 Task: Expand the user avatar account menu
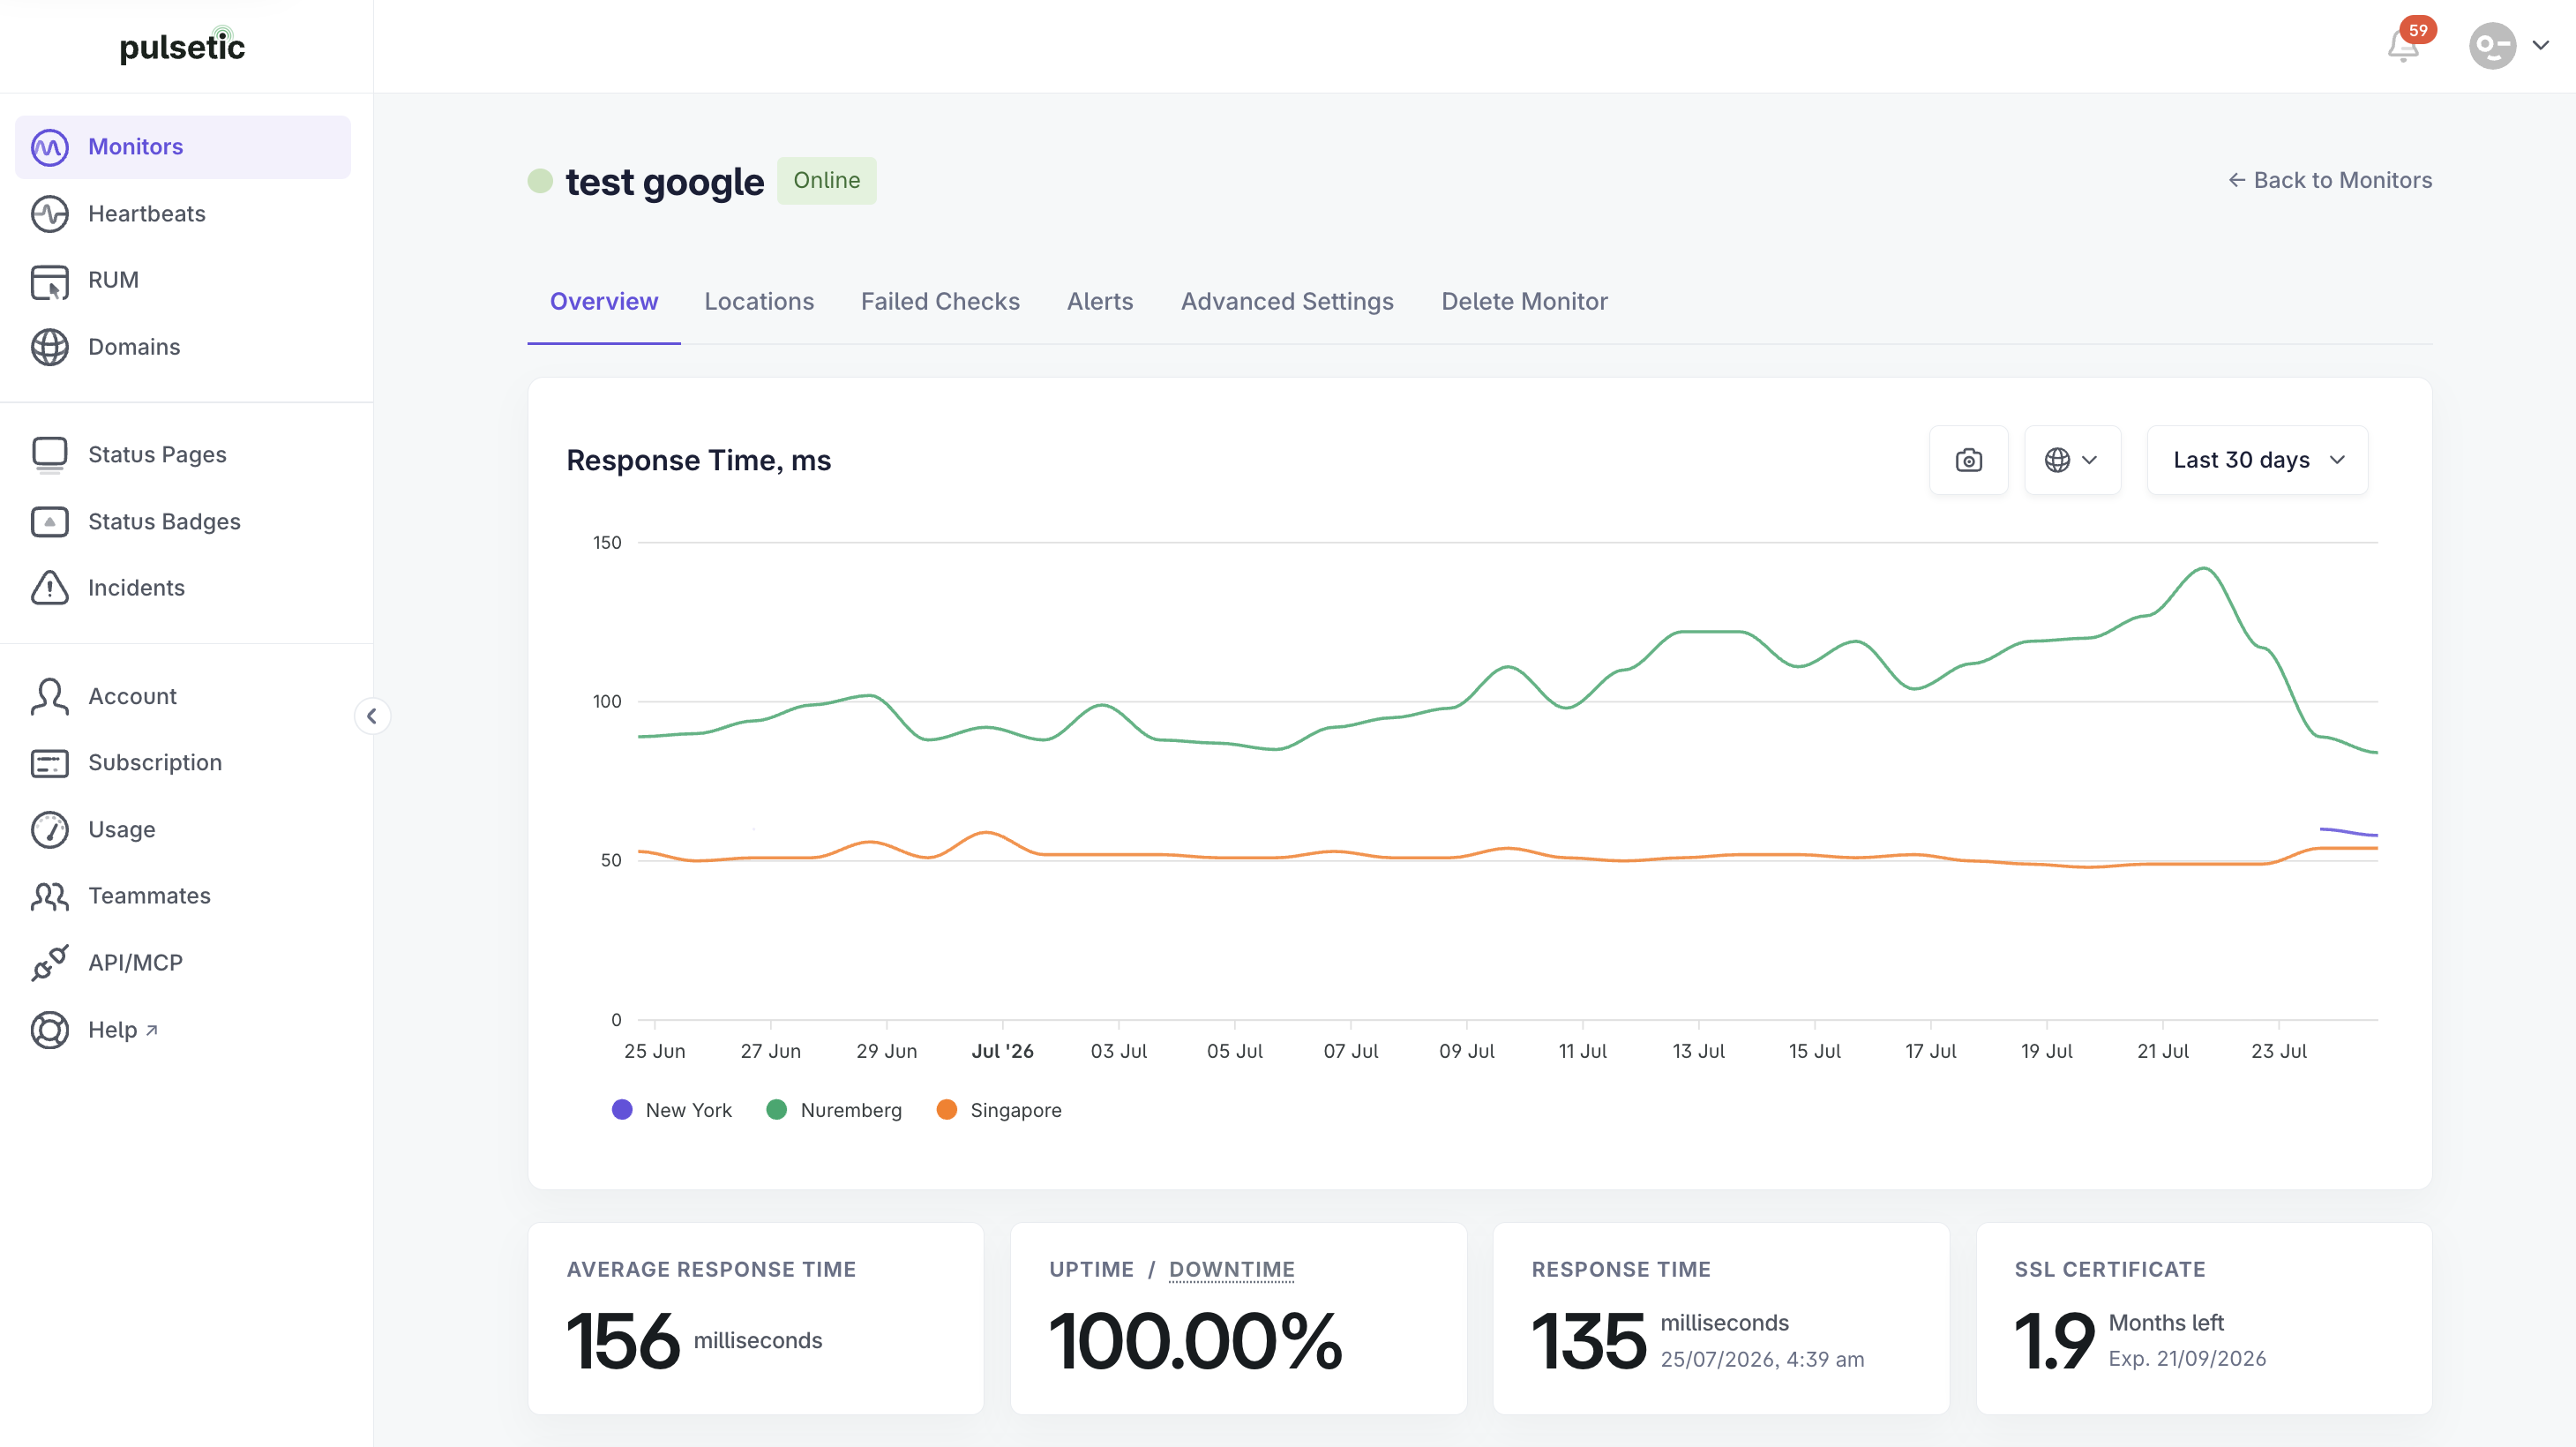coord(2510,45)
